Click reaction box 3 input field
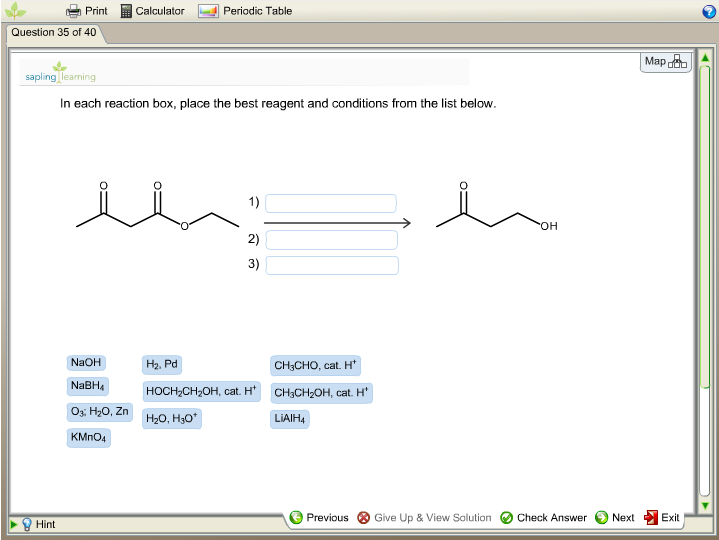Viewport: 719px width, 540px height. (332, 265)
